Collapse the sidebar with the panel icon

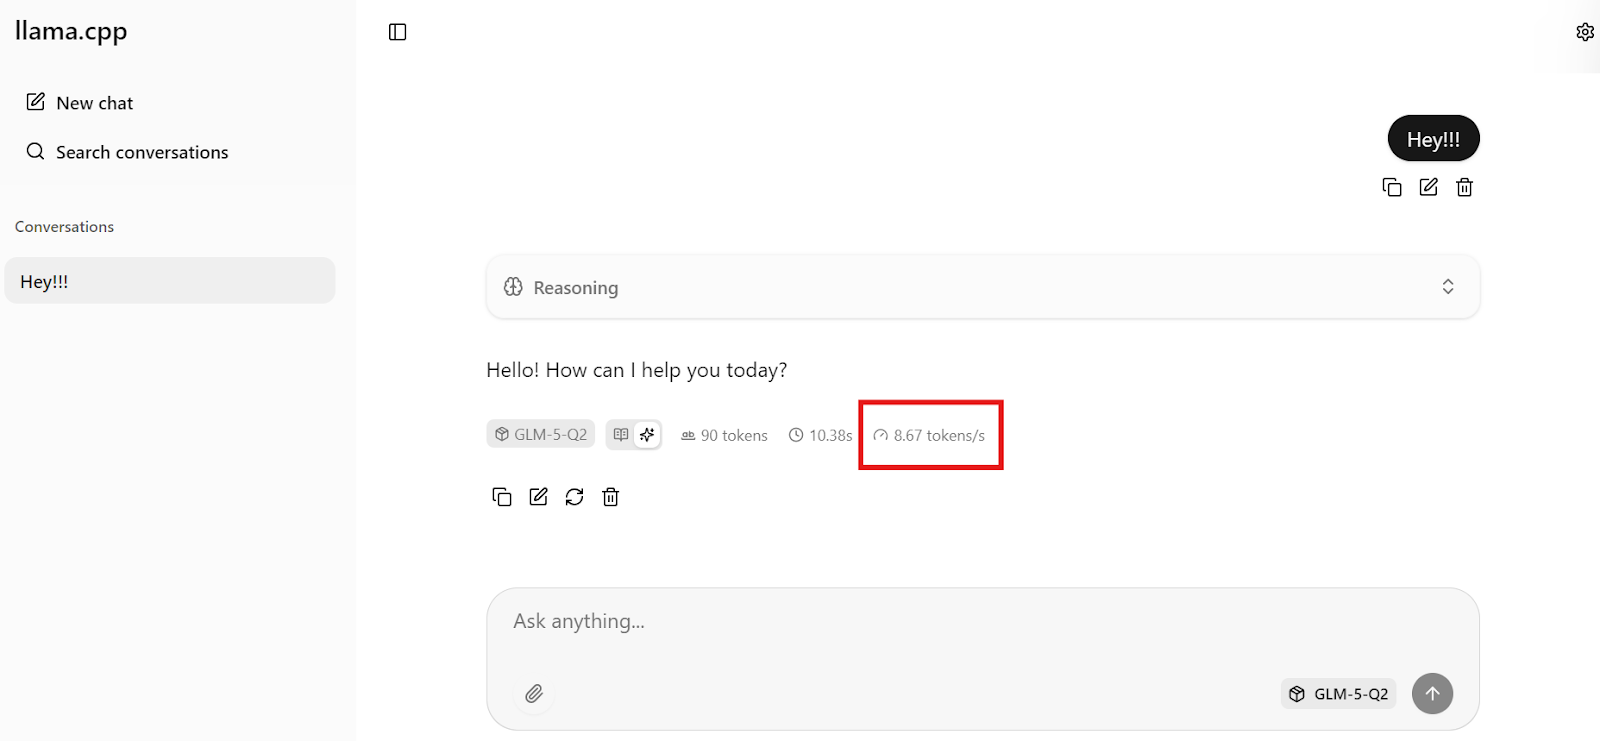click(x=397, y=32)
